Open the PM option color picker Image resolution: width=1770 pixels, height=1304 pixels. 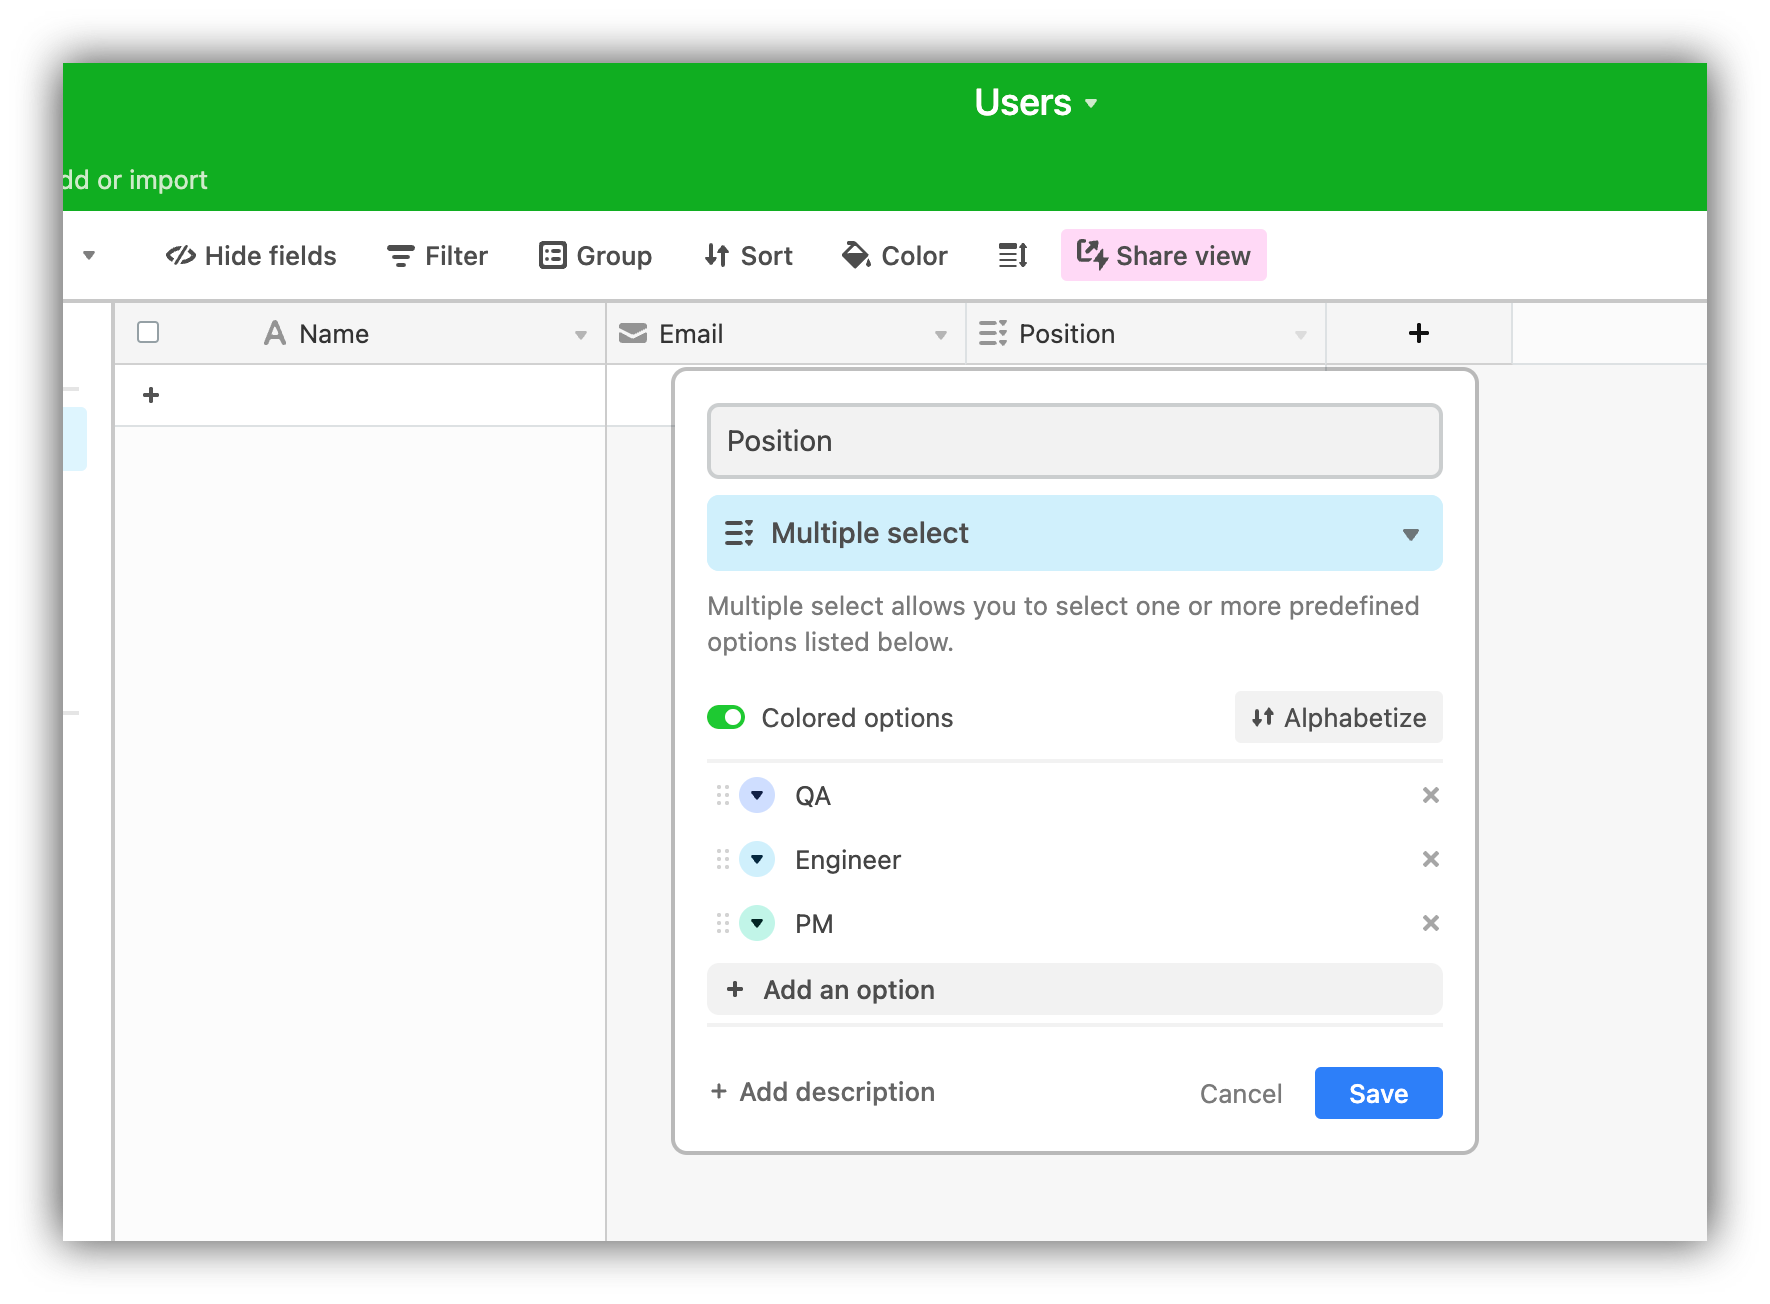757,922
